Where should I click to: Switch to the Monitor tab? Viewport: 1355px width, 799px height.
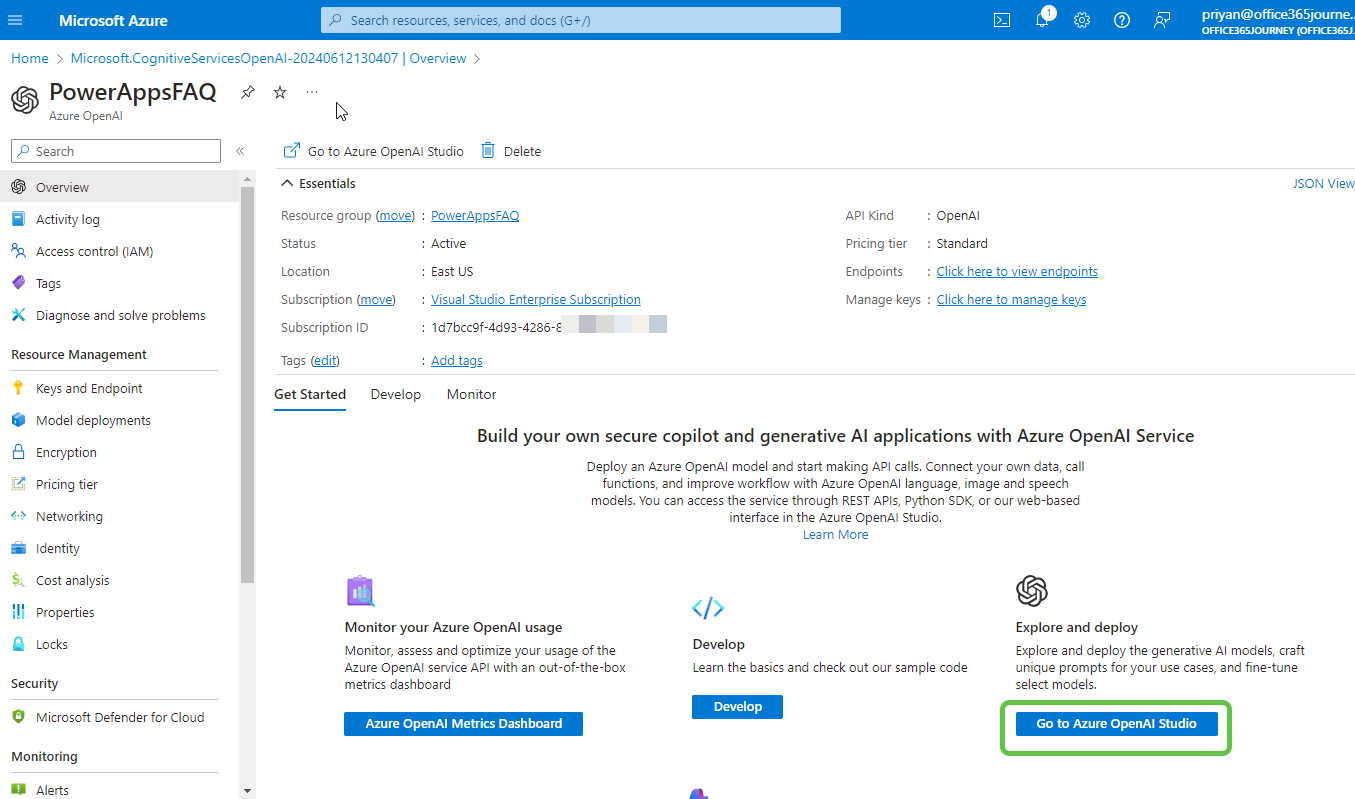point(471,394)
